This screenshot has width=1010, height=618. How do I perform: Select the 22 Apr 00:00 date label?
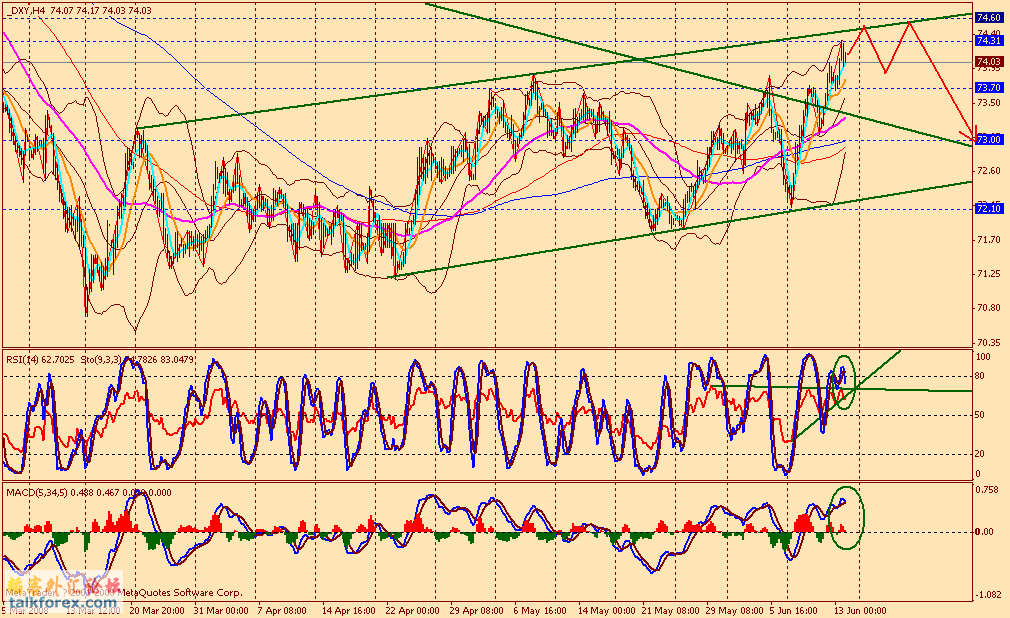pos(412,610)
